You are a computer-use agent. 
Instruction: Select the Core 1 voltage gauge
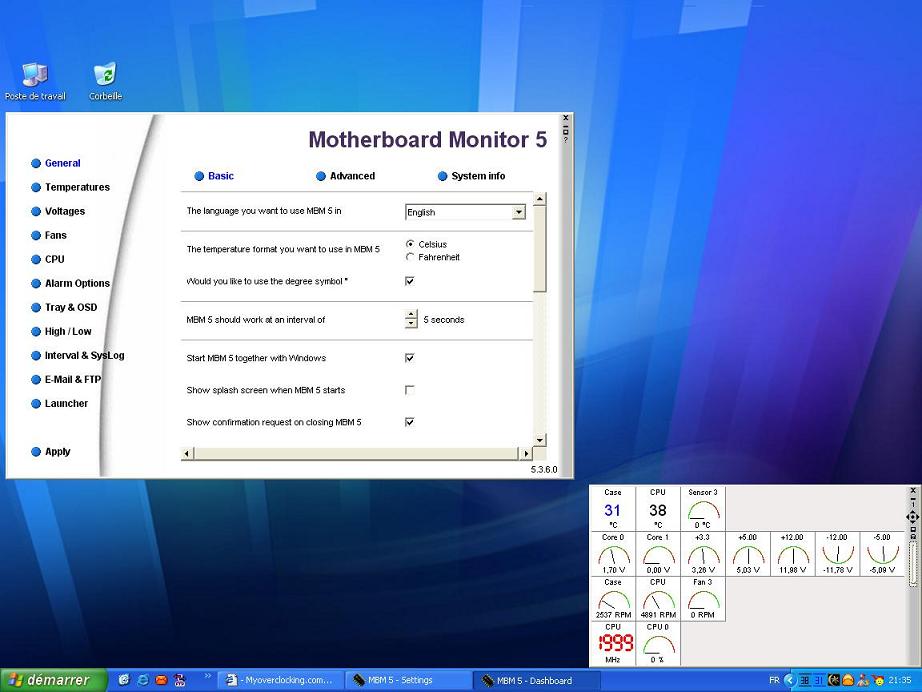tap(658, 554)
